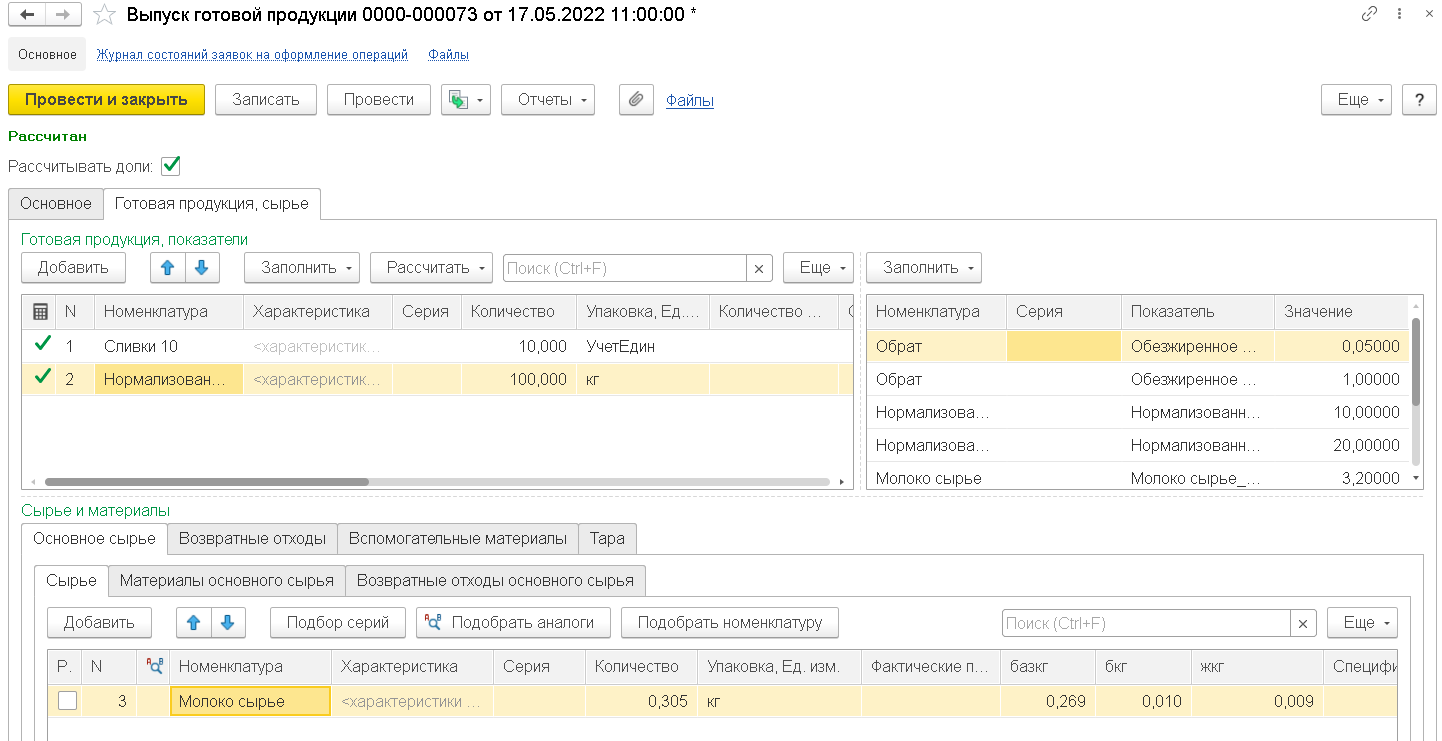Click the paperclip attachments icon

[x=636, y=100]
